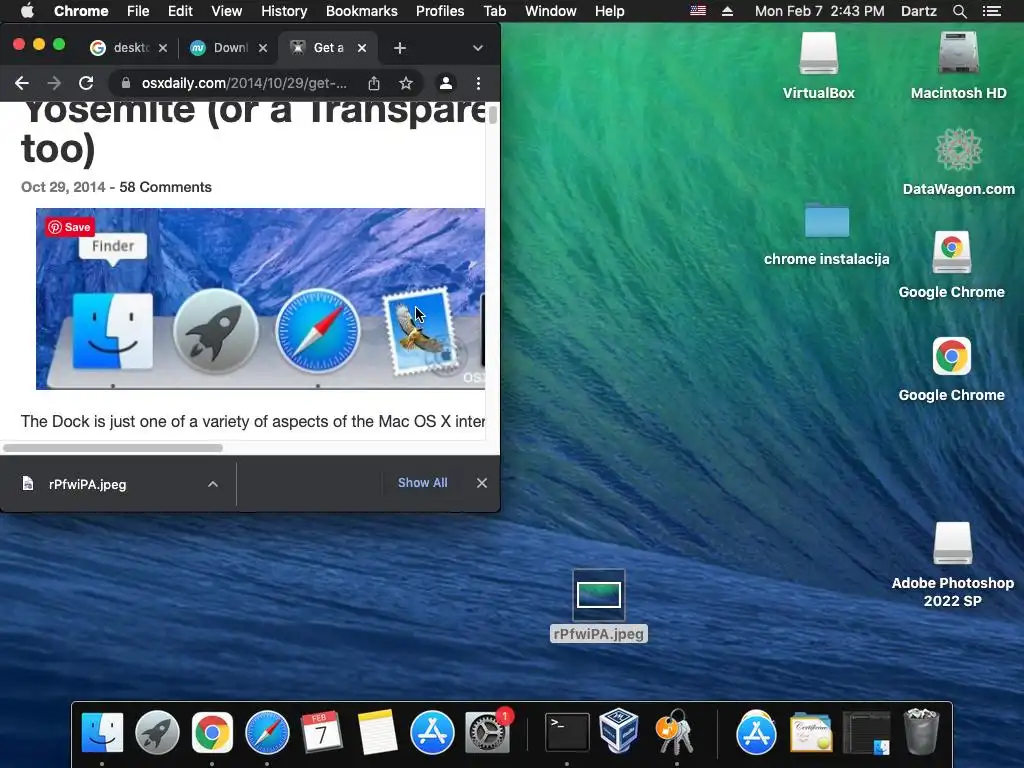View site info via the lock icon
Image resolution: width=1024 pixels, height=768 pixels.
click(x=125, y=83)
